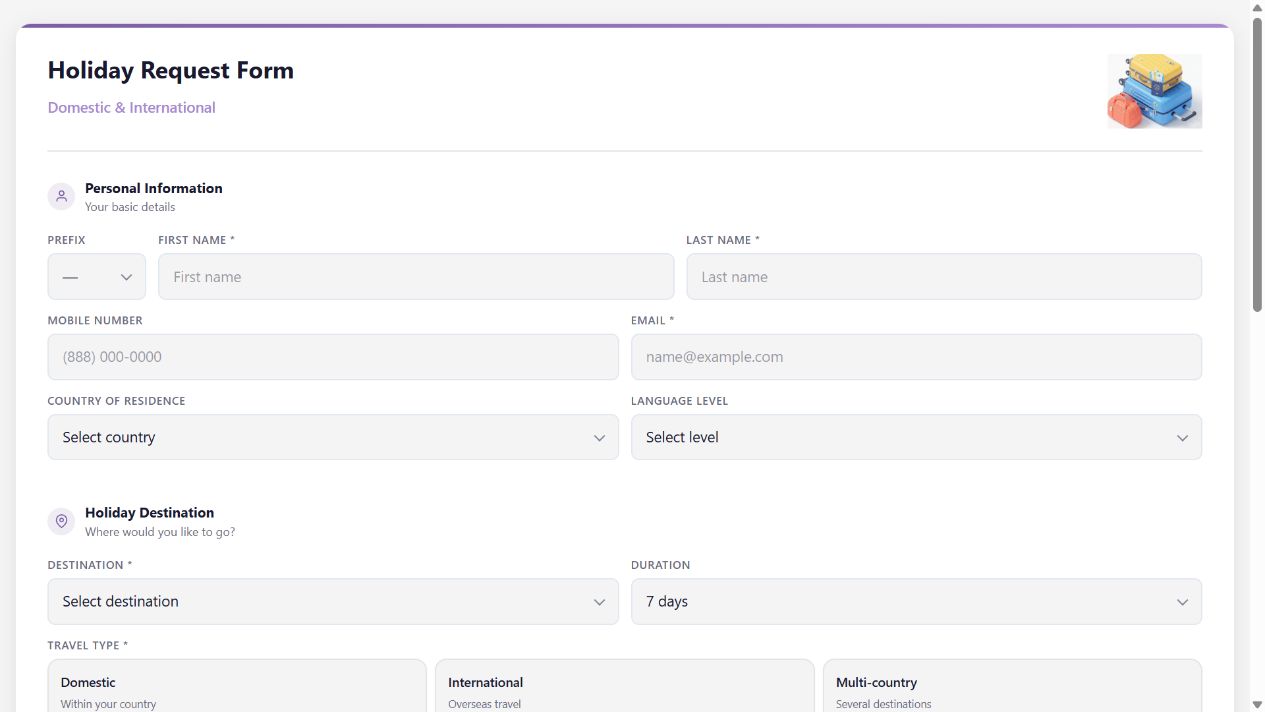
Task: Focus the Email input field
Action: [916, 357]
